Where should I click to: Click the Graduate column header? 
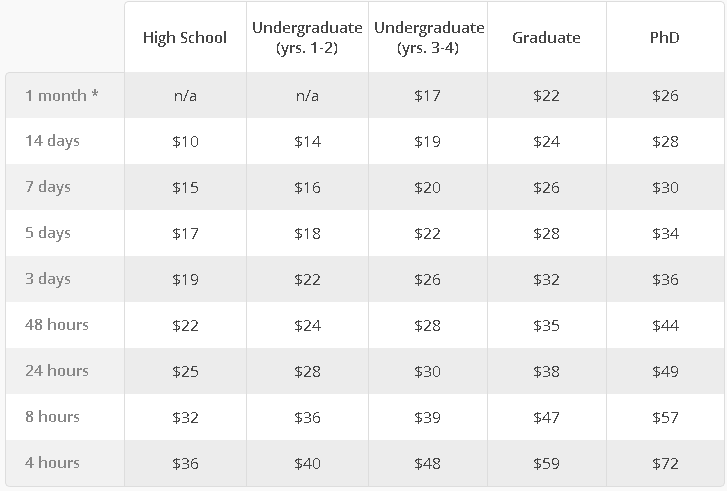tap(546, 37)
